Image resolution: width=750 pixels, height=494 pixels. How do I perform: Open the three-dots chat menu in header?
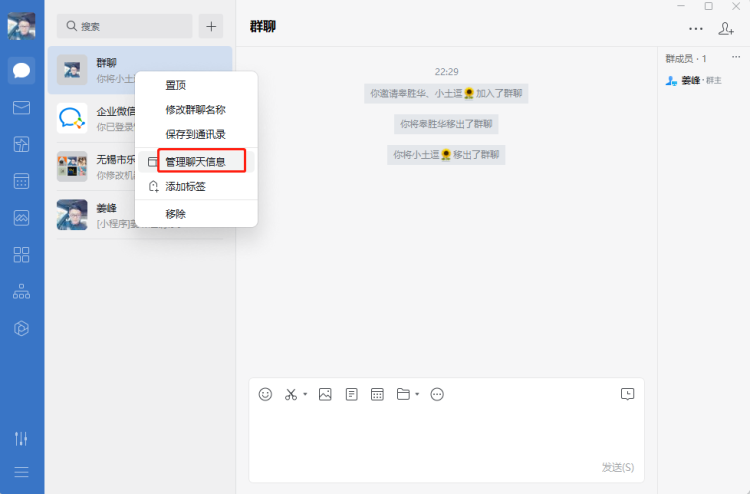click(x=695, y=29)
